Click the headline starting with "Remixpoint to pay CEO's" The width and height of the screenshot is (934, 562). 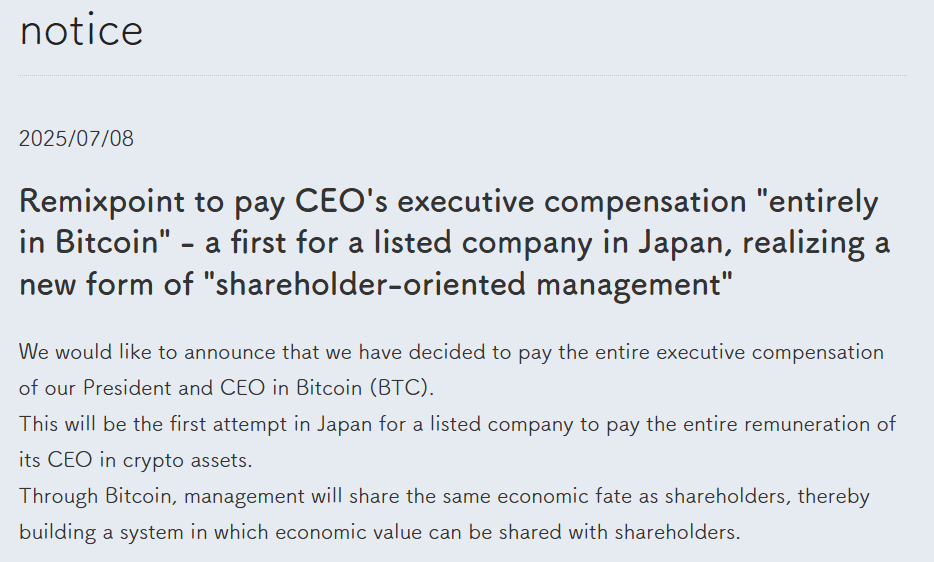click(454, 242)
